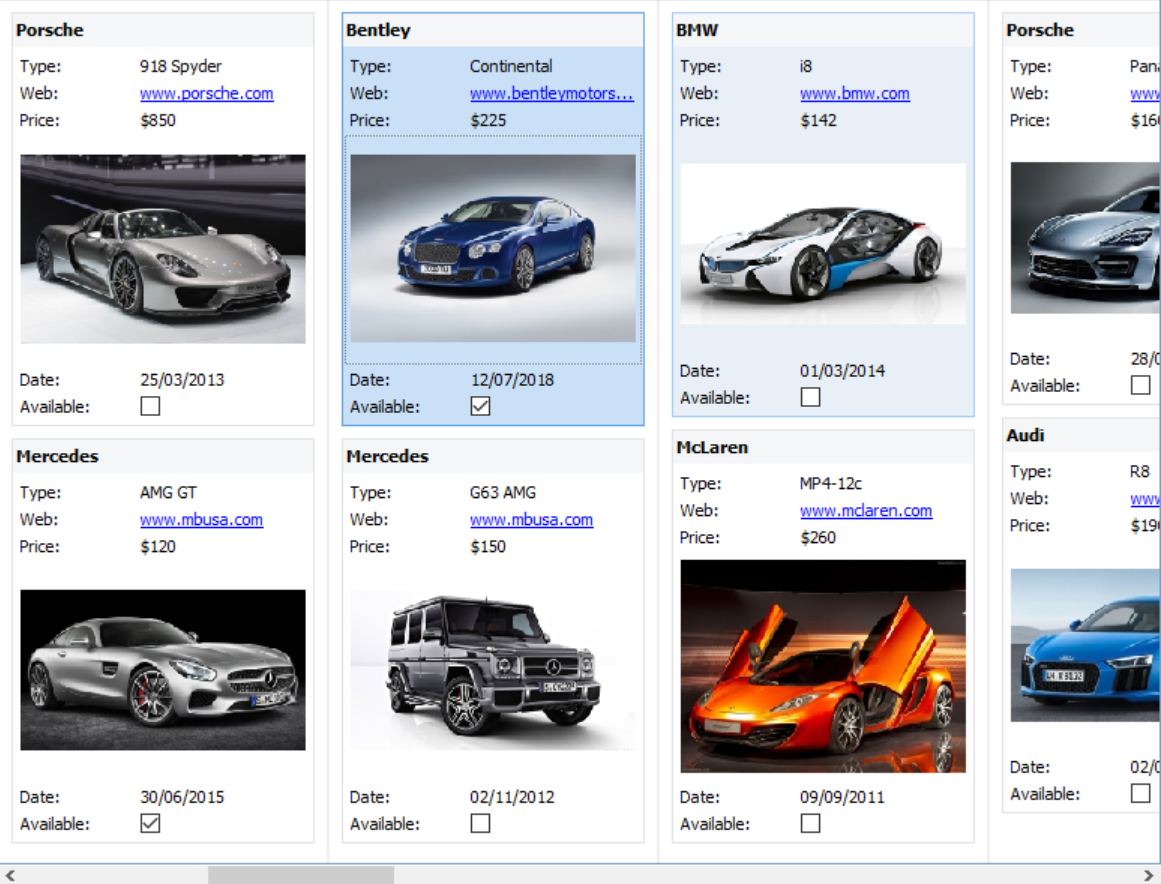Check Available box for McLaren MP4-12c
Screen dimensions: 1161x884
click(x=811, y=823)
